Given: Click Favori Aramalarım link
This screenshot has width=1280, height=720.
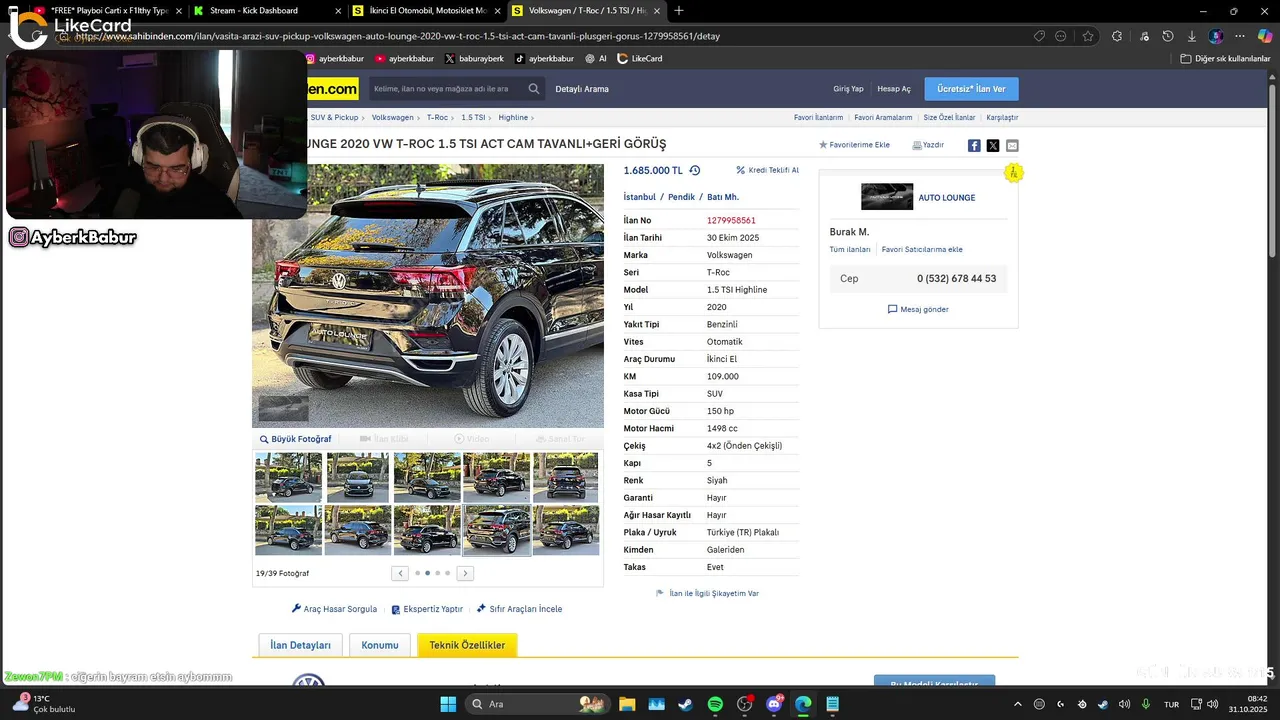Looking at the screenshot, I should pos(883,118).
